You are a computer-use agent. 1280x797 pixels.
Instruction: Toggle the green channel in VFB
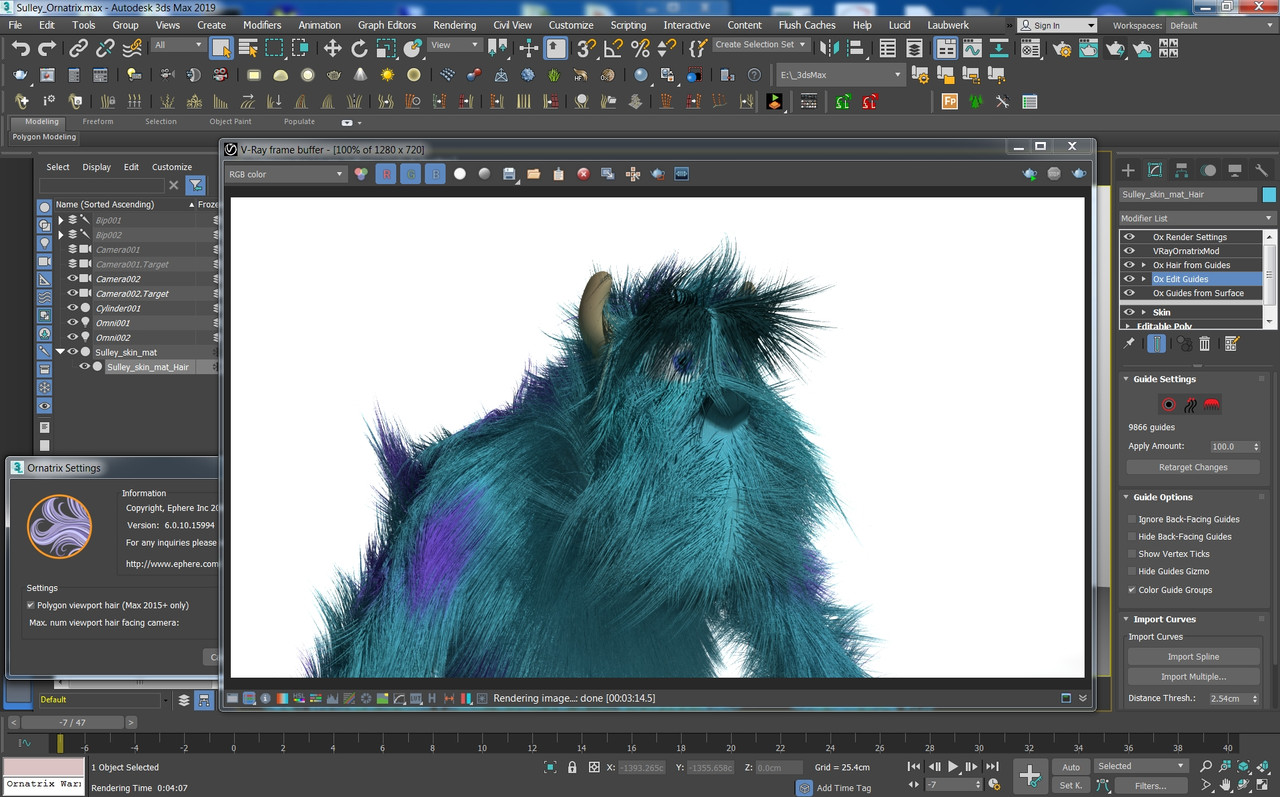(410, 174)
